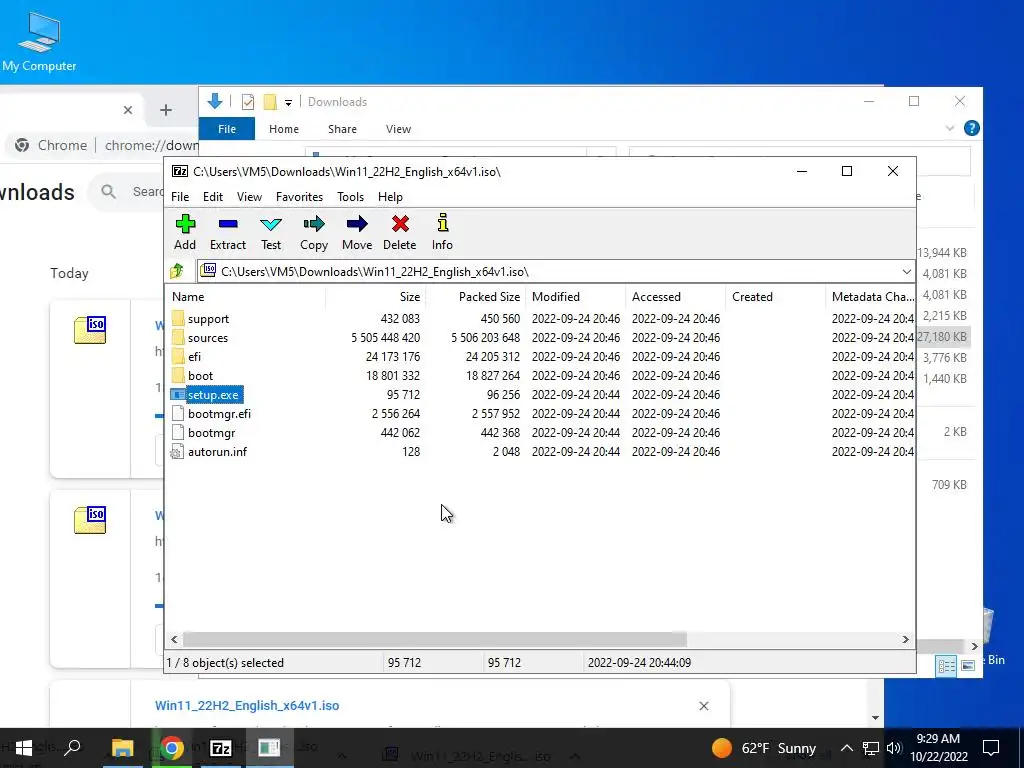The height and width of the screenshot is (768, 1024).
Task: Run the Test archive tool
Action: (x=271, y=224)
